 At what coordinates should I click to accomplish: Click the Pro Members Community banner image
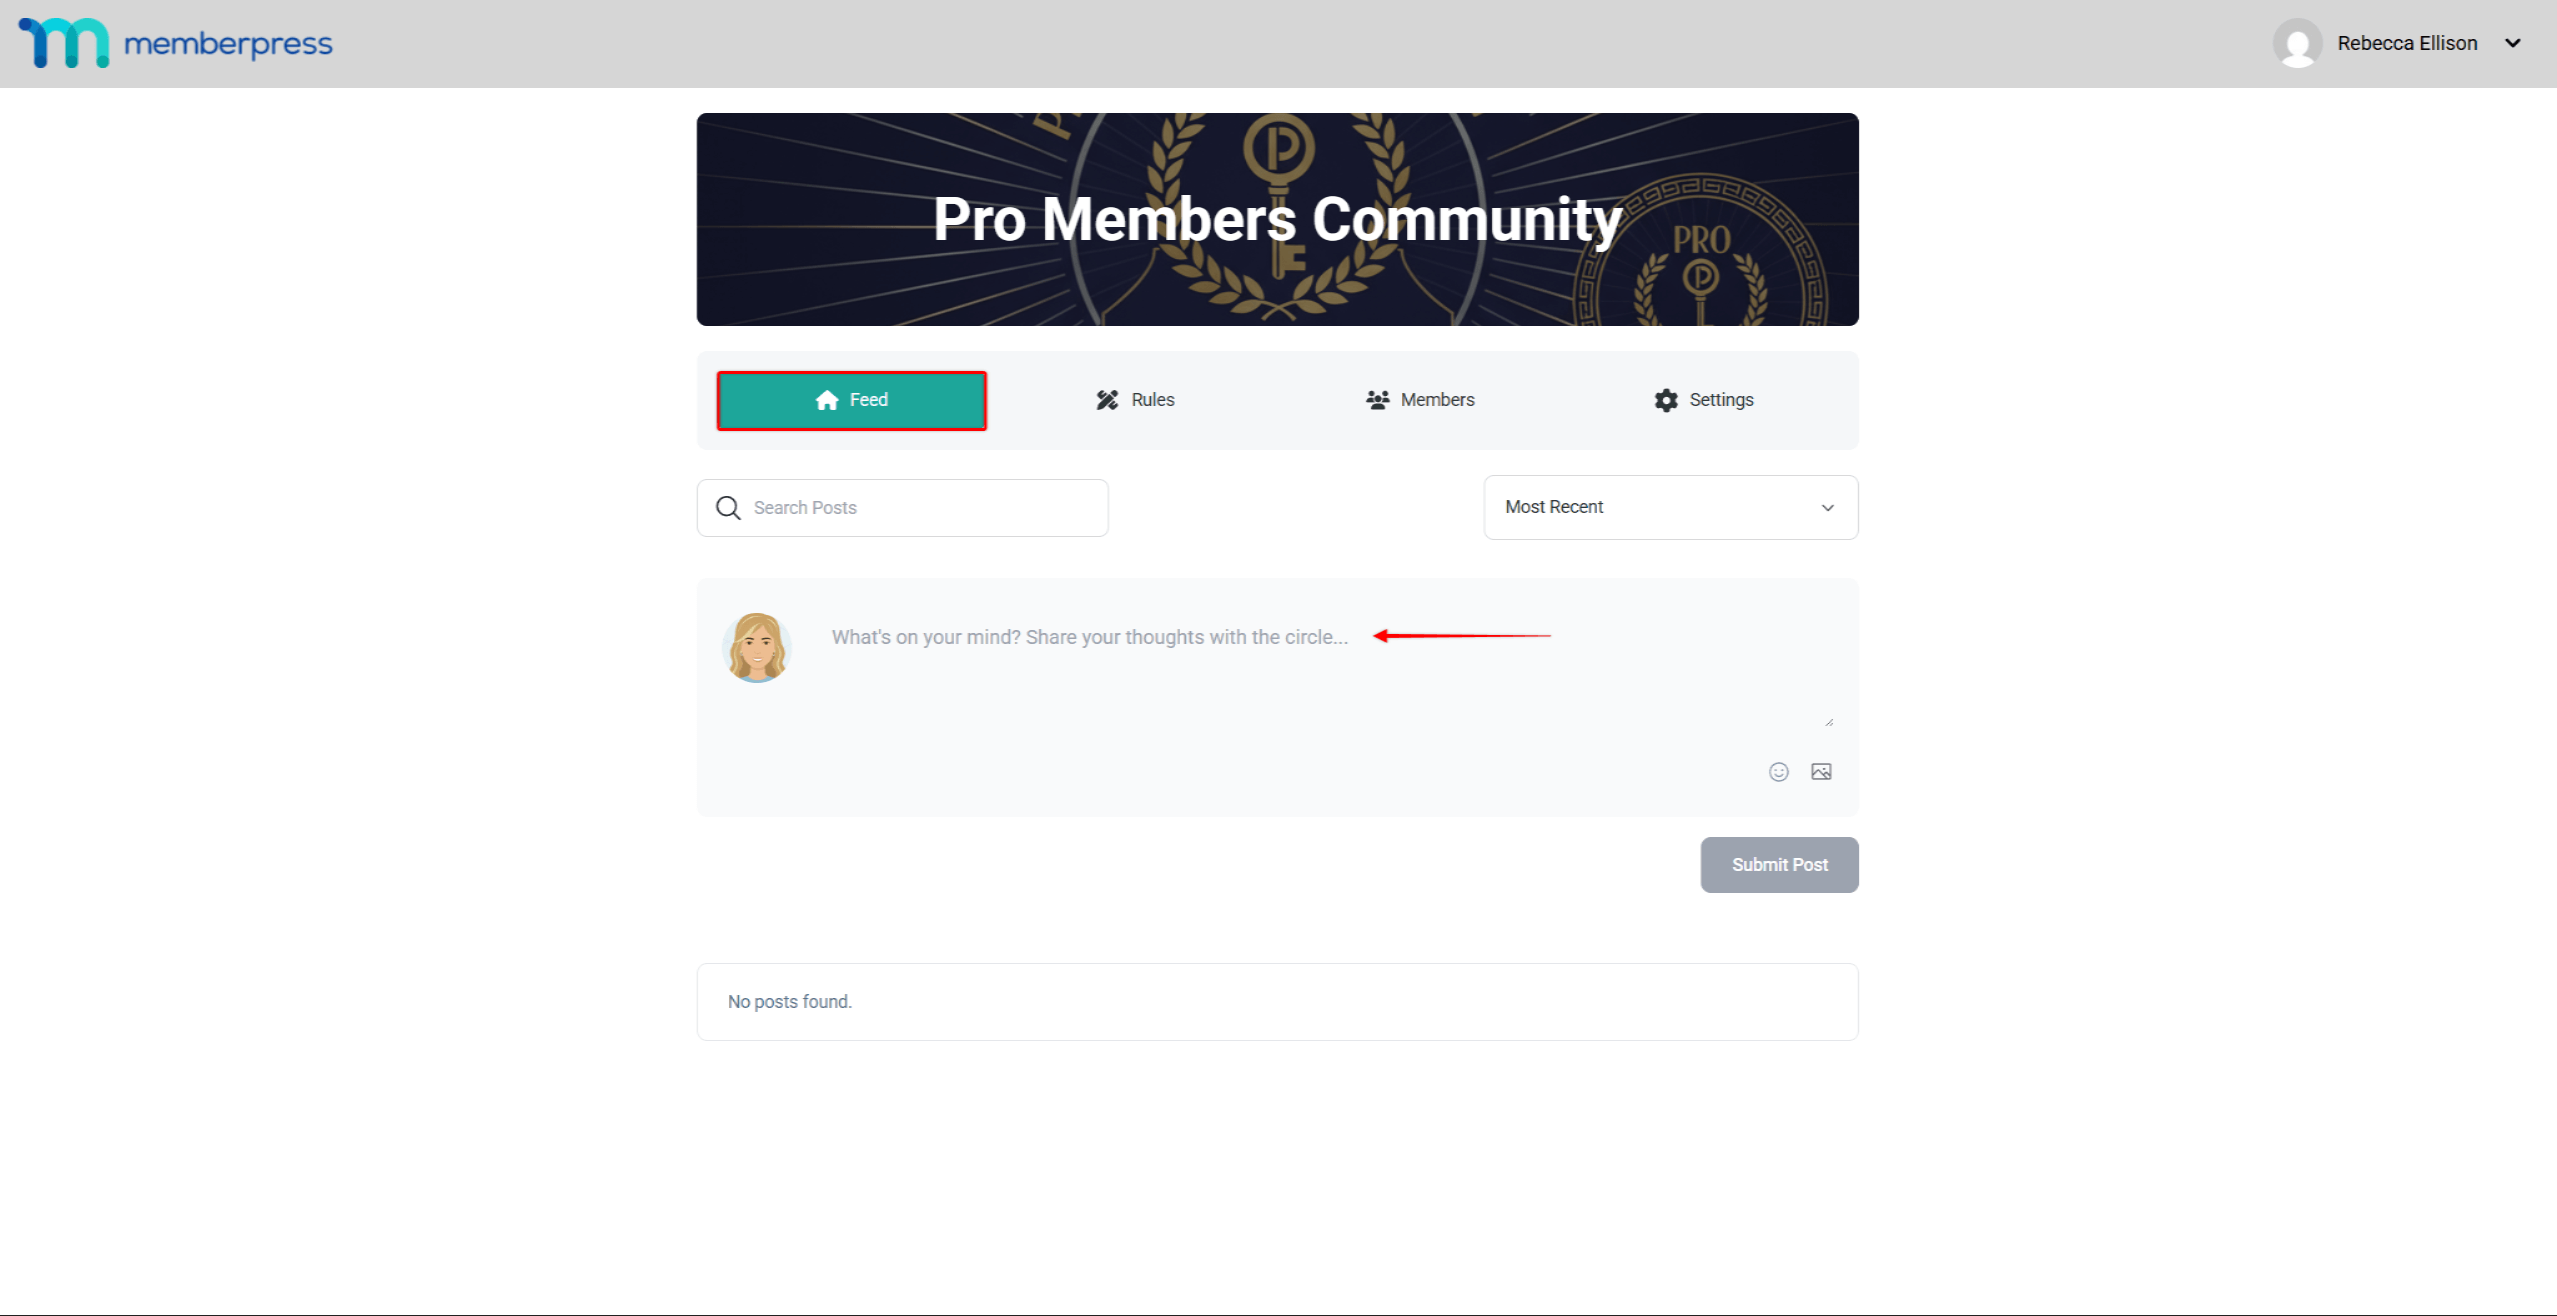[x=1277, y=219]
